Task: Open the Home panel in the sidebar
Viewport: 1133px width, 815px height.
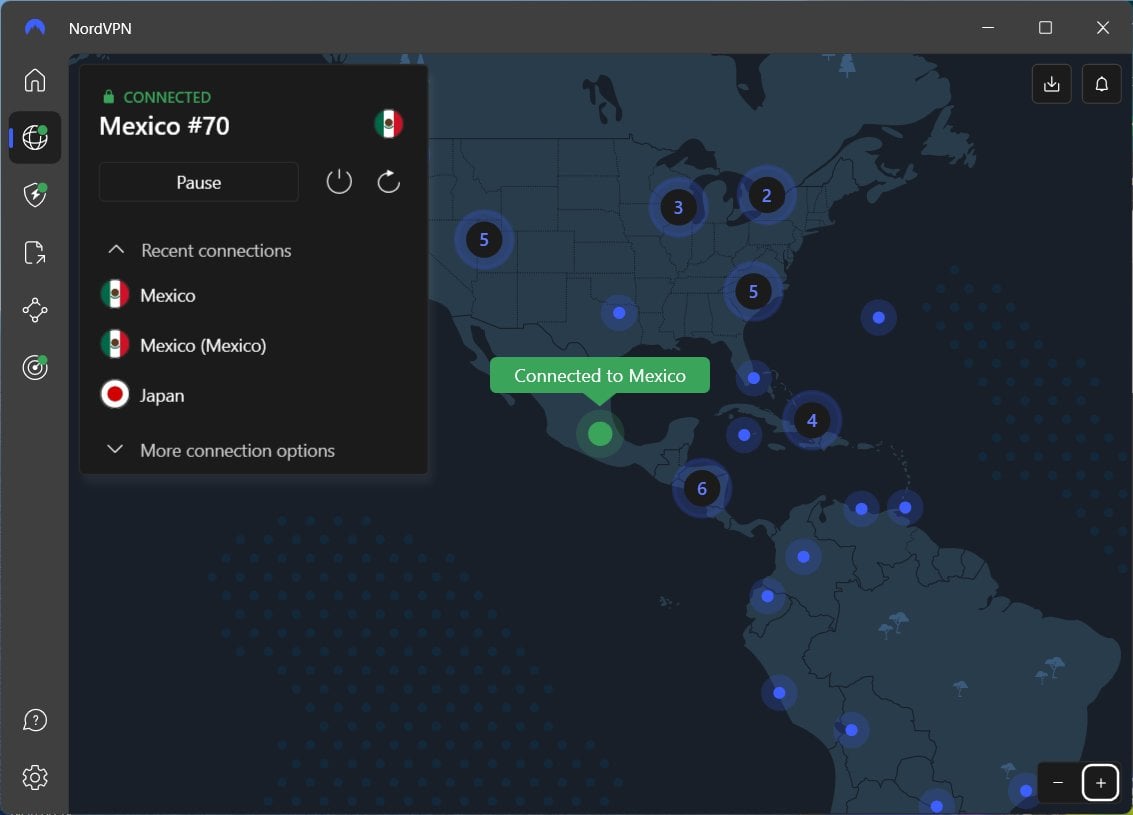Action: [35, 80]
